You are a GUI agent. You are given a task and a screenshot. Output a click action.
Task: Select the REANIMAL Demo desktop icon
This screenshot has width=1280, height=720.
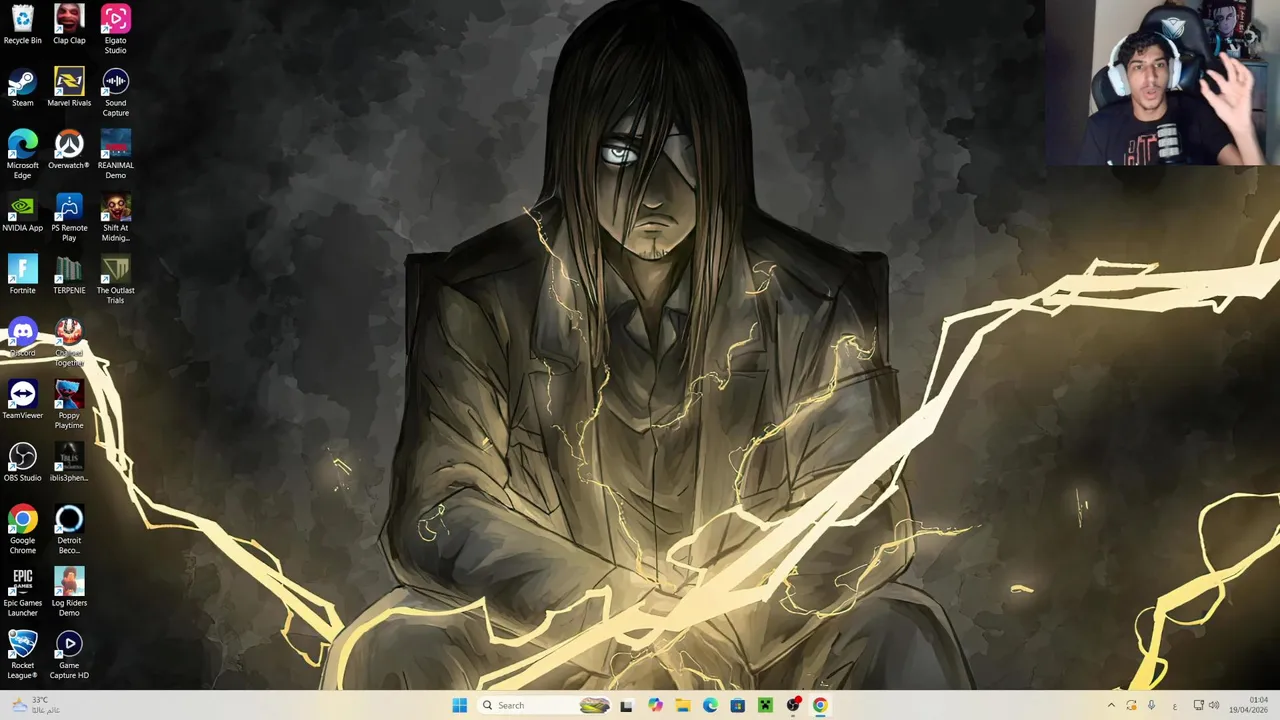[115, 155]
